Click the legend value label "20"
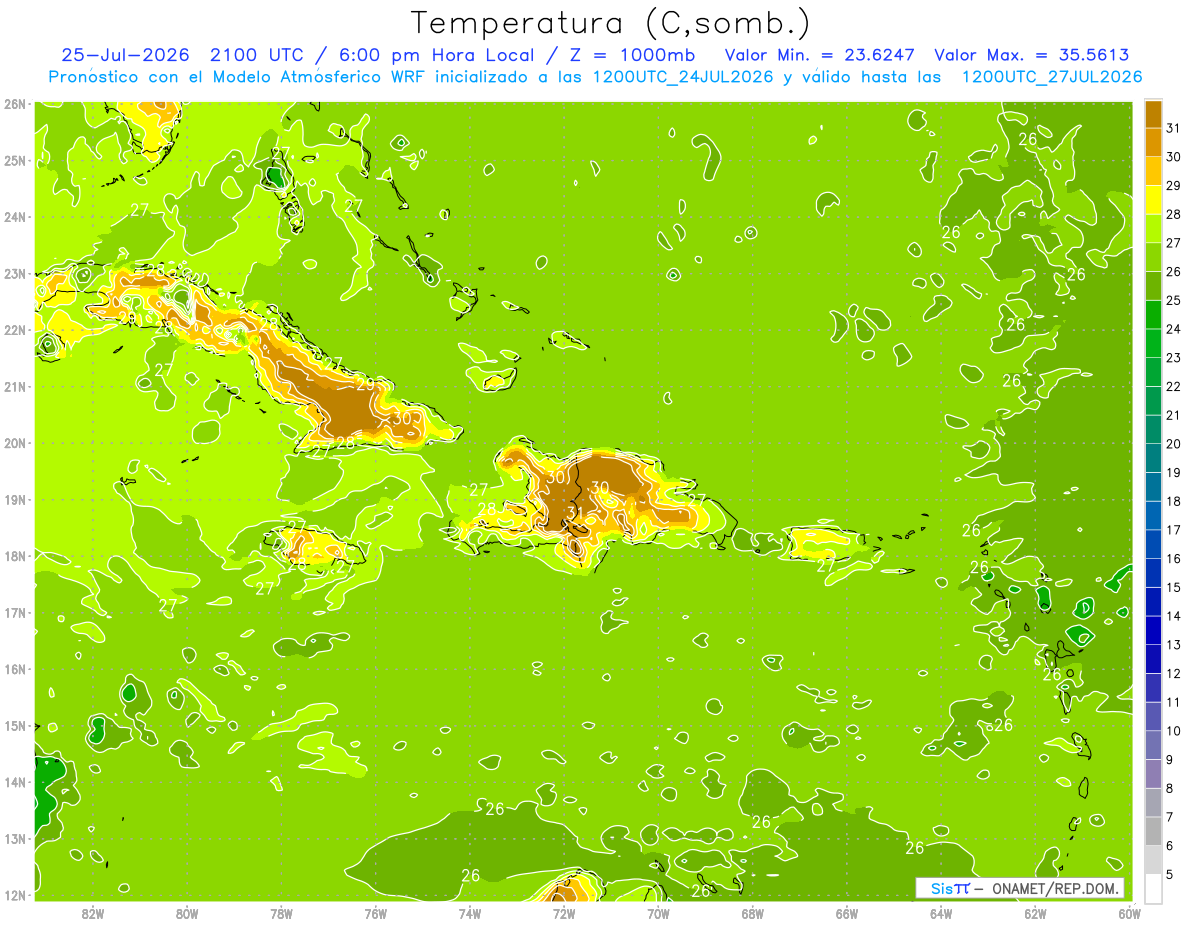 (x=1173, y=444)
